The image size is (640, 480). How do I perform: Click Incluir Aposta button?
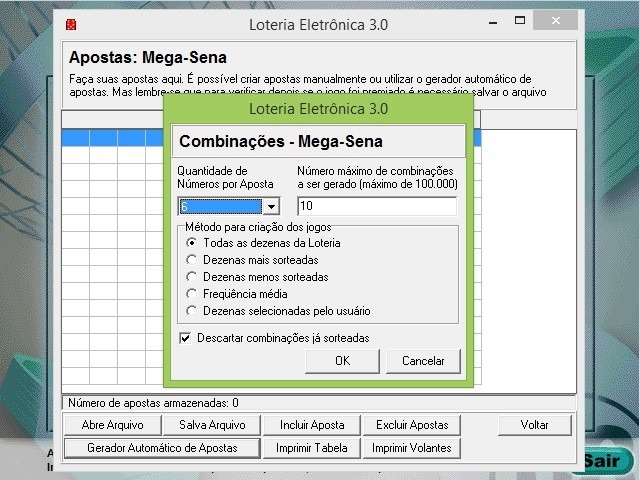tap(312, 425)
